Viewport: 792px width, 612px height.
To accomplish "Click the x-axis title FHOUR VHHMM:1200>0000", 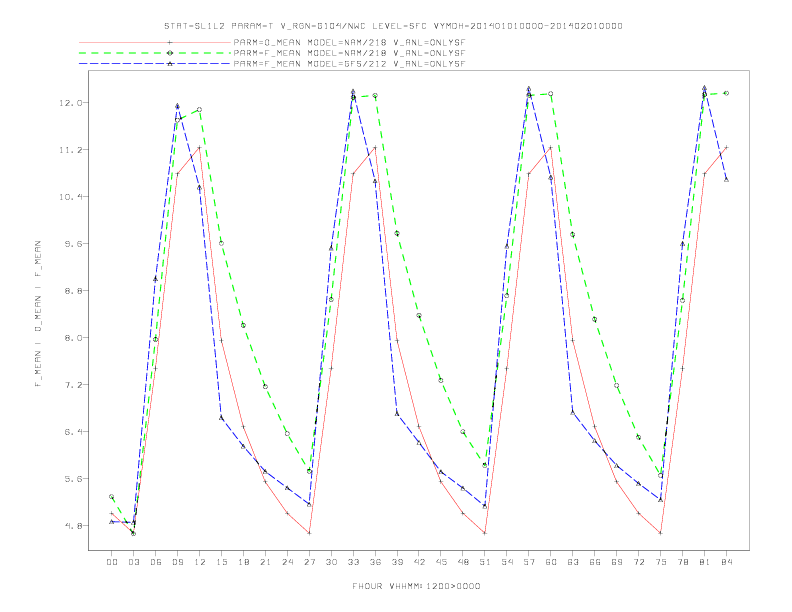I will point(416,586).
